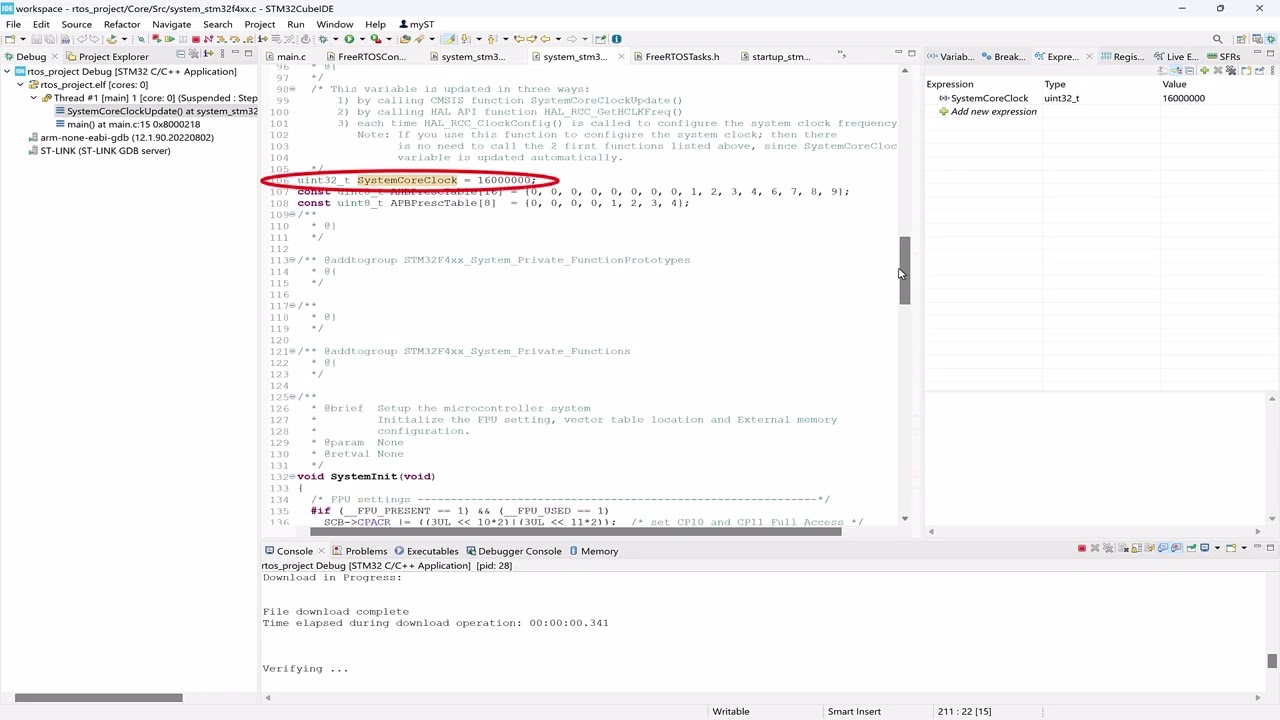Click the Open Perspective icon at top right
The width and height of the screenshot is (1280, 720).
coord(1241,39)
